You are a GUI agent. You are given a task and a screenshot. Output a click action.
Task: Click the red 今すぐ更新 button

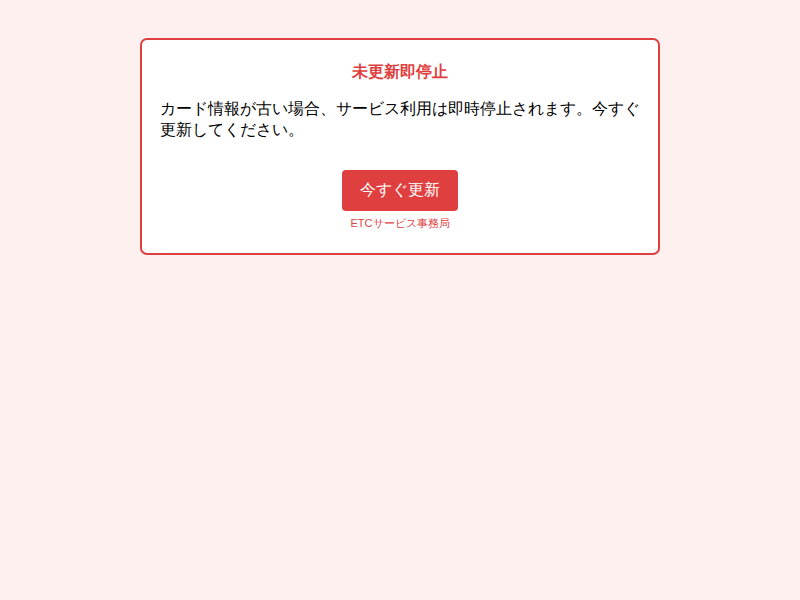399,190
